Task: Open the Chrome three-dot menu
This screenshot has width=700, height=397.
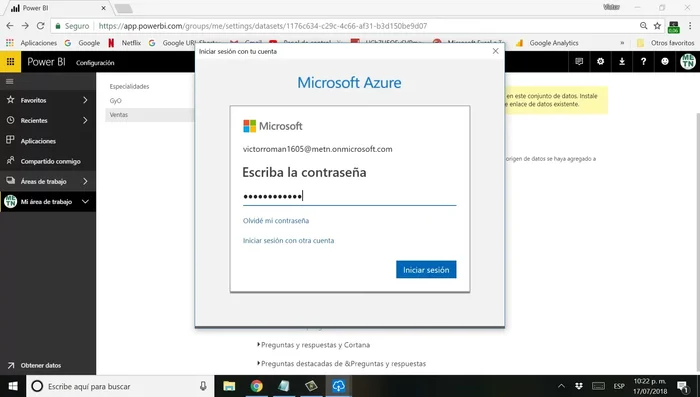Action: [690, 26]
